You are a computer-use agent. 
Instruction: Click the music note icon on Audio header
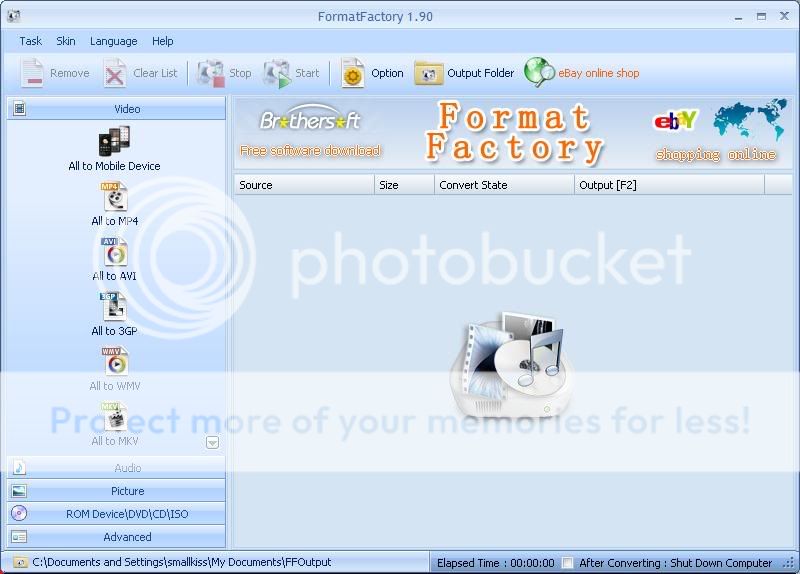(x=19, y=467)
